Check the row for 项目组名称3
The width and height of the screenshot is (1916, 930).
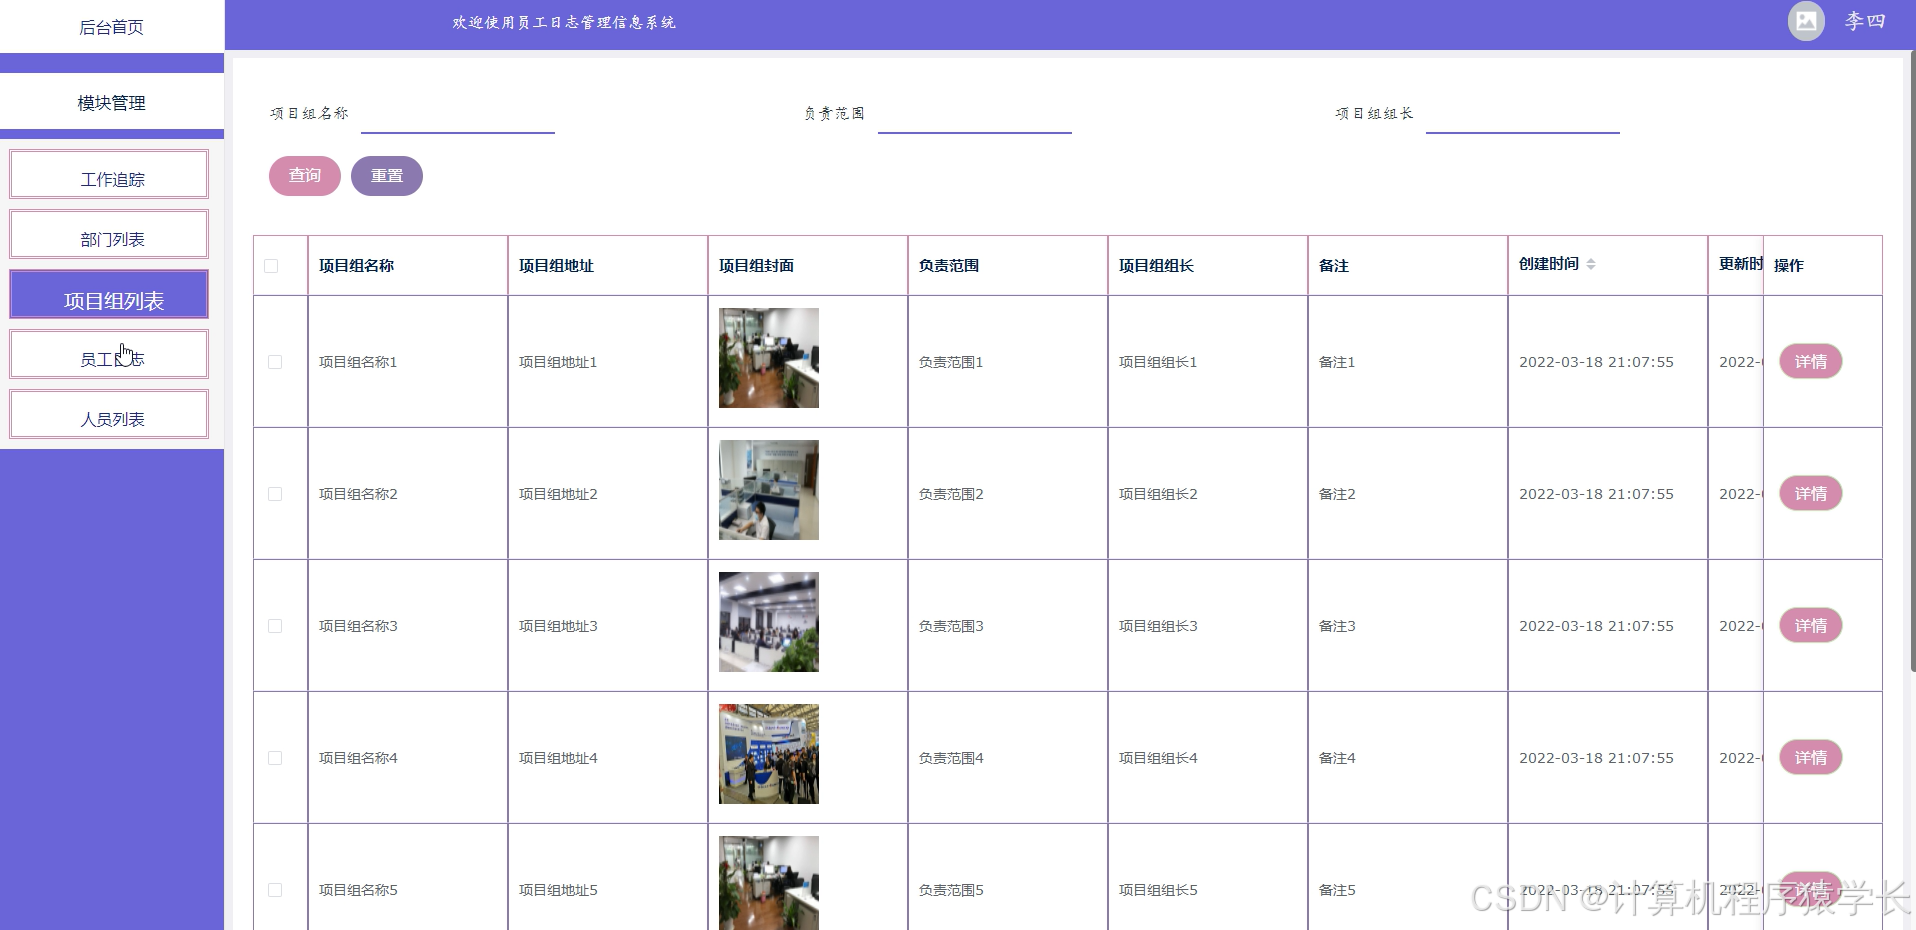point(275,626)
